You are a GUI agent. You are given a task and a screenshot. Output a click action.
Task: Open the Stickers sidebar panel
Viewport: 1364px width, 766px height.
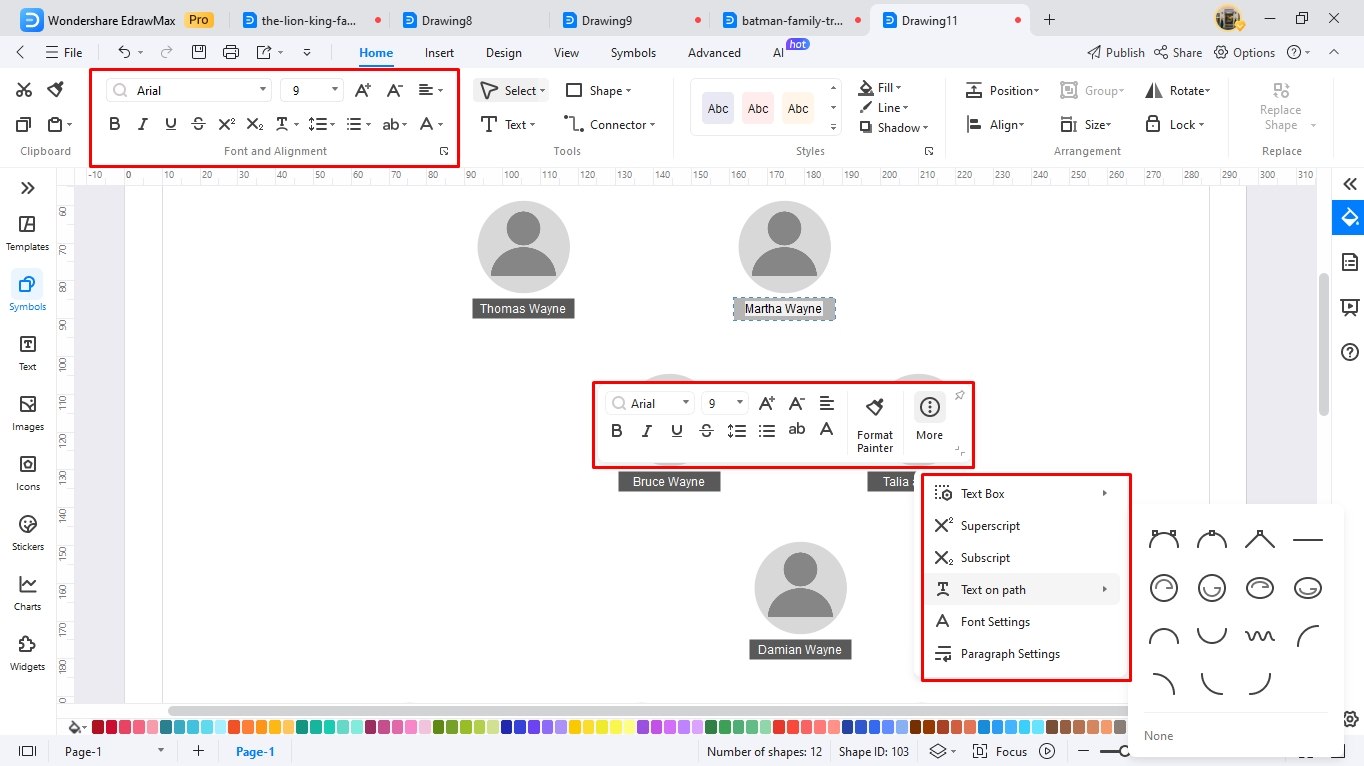coord(27,533)
